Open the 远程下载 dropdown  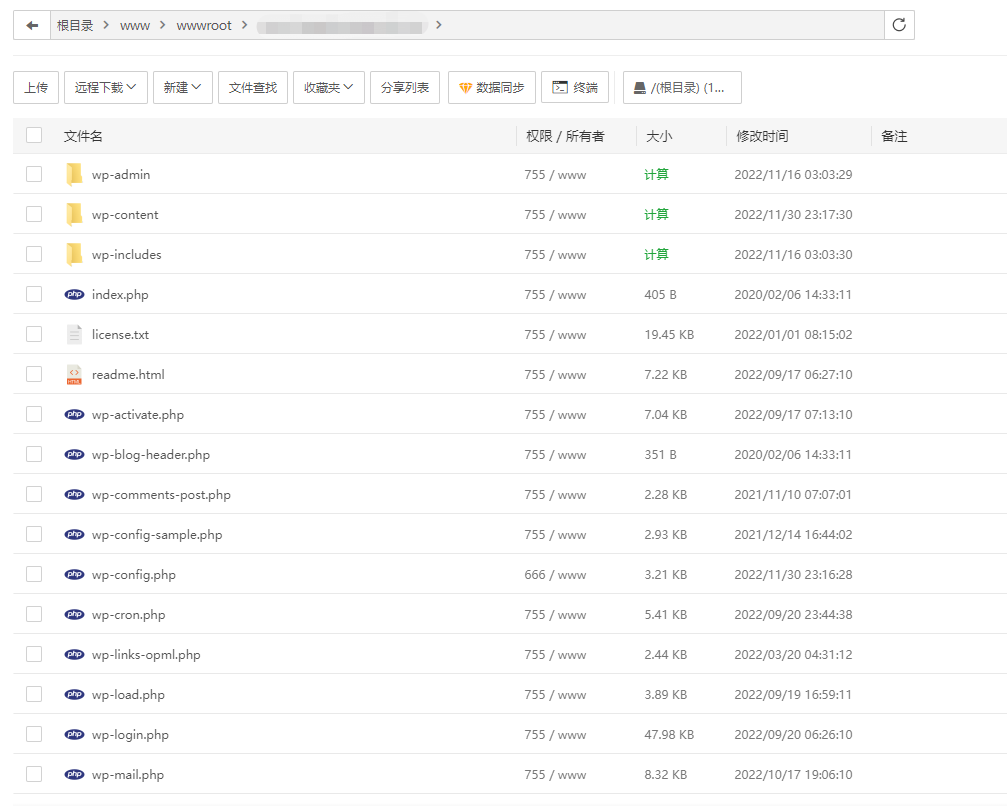tap(106, 87)
